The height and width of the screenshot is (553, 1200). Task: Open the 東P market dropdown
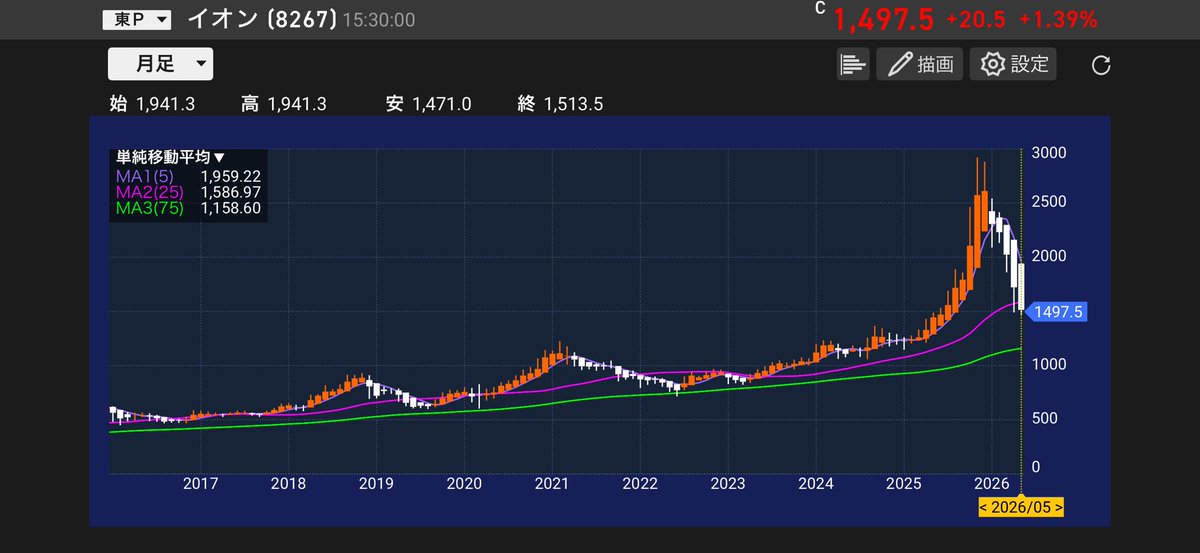pos(137,19)
